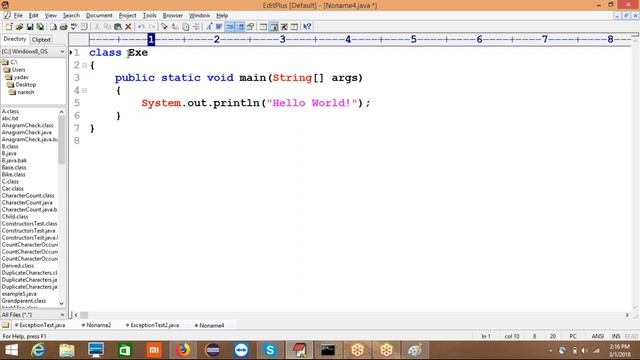Viewport: 640px width, 360px height.
Task: Select CharacterCount.java in the file list
Action: pos(27,202)
